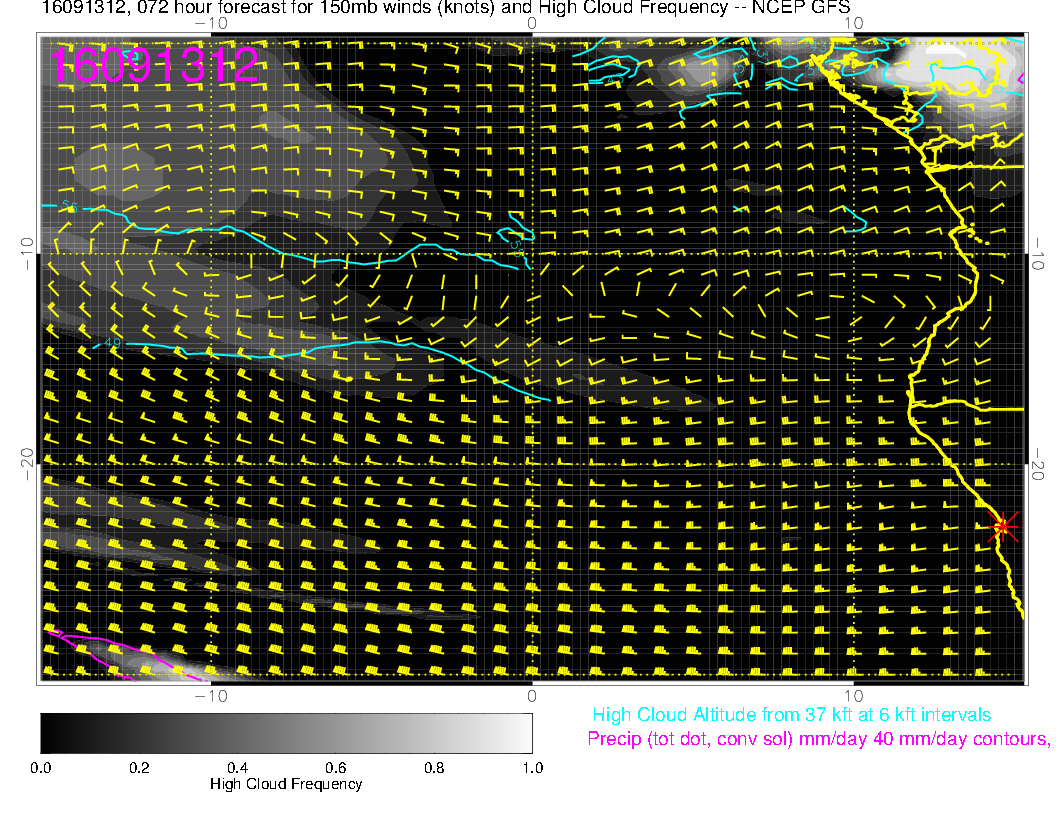Image resolution: width=1056 pixels, height=816 pixels.
Task: Select the 0.0 tick label on the colorbar
Action: click(40, 768)
